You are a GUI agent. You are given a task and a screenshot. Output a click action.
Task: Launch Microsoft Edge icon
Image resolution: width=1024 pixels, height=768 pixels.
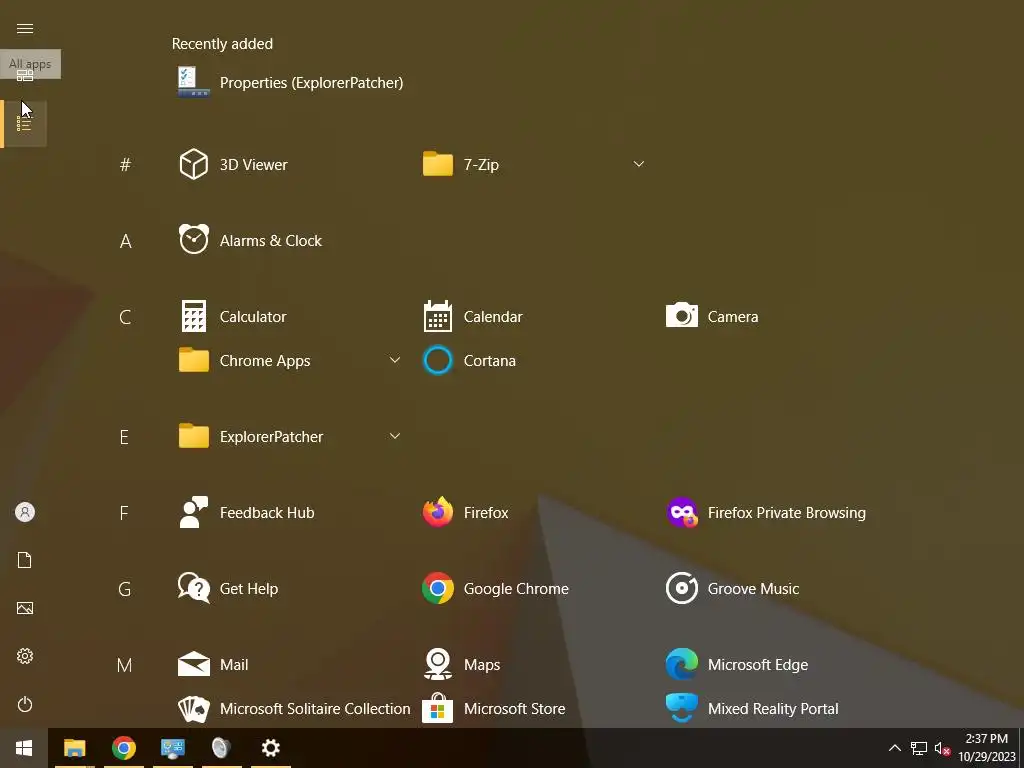point(681,665)
